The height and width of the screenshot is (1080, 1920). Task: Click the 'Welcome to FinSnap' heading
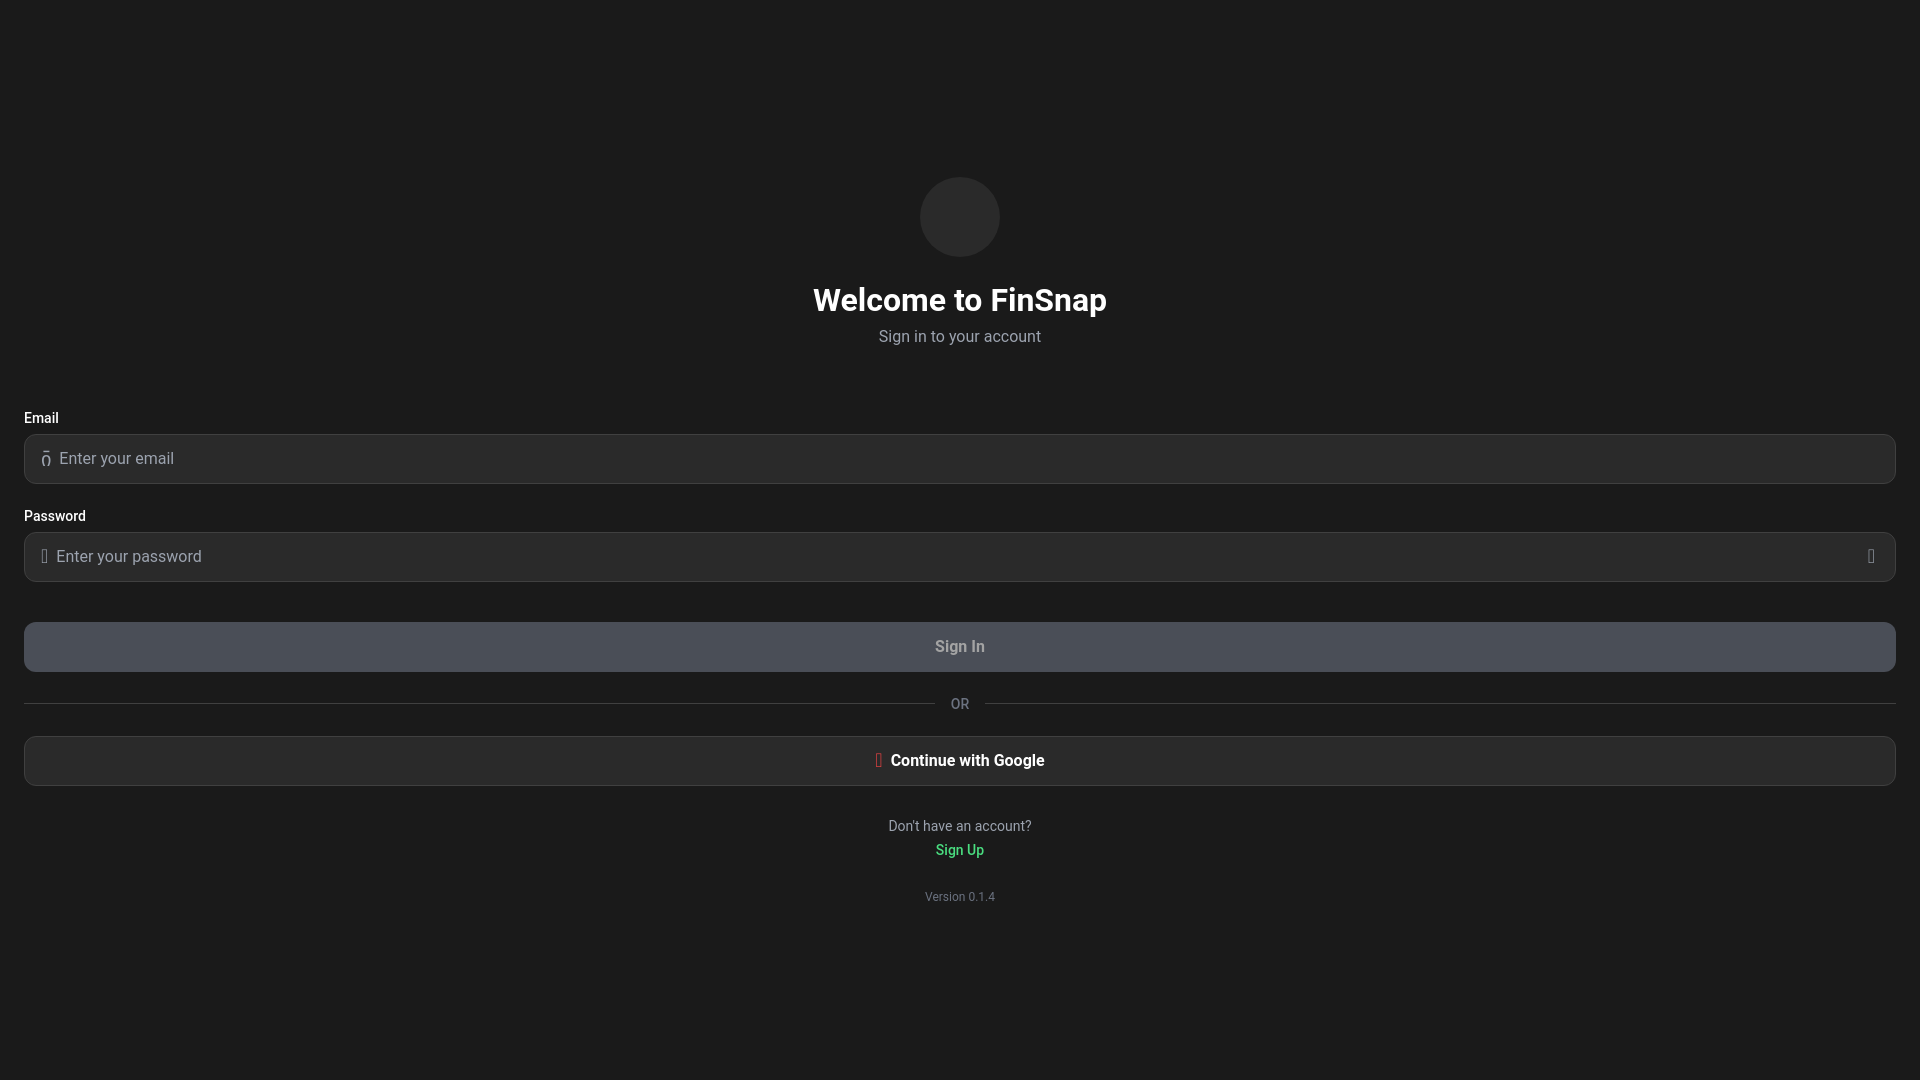tap(960, 300)
